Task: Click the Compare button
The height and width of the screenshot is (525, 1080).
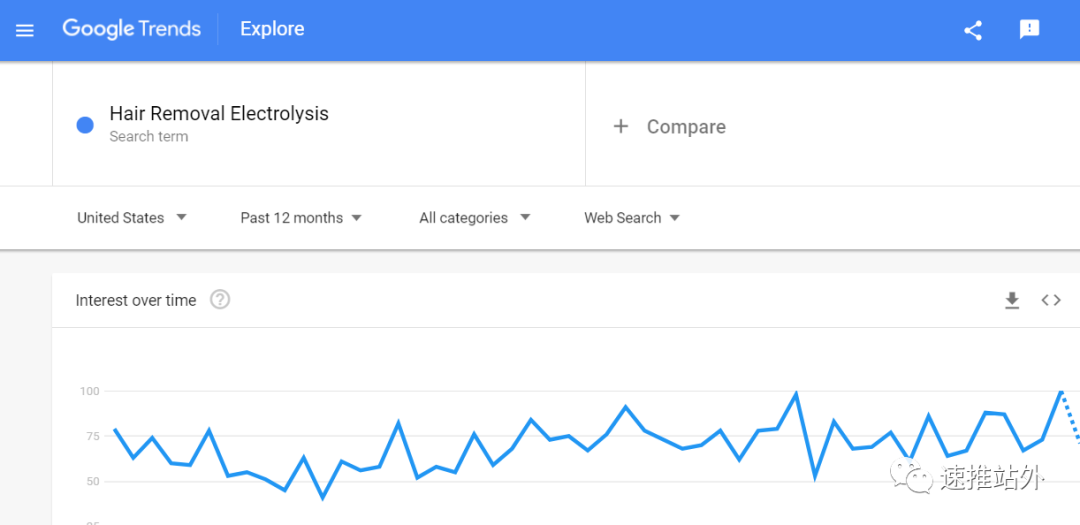Action: pos(686,127)
